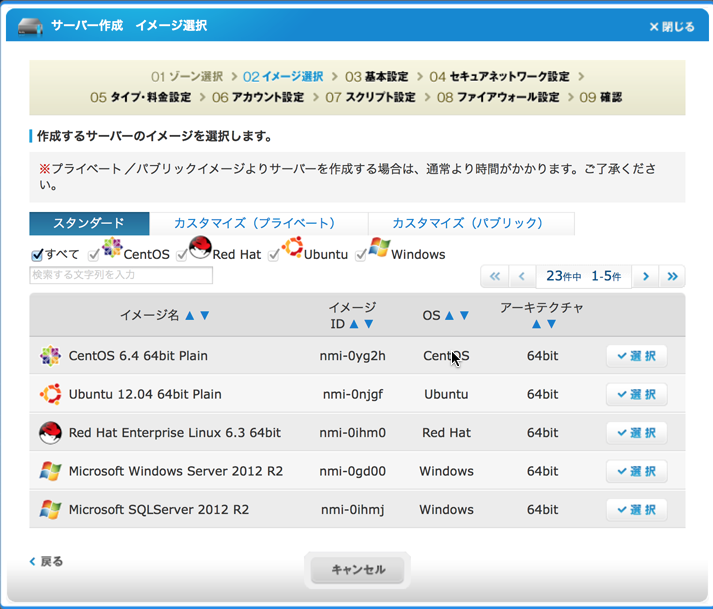Viewport: 713px width, 609px height.
Task: Open the スタンダード tab
Action: click(89, 223)
